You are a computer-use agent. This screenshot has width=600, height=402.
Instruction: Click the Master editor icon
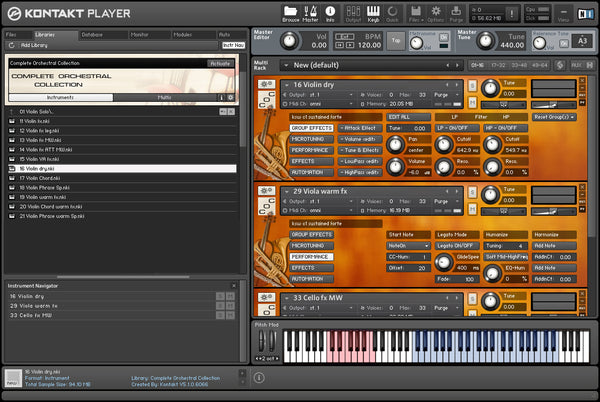click(310, 12)
